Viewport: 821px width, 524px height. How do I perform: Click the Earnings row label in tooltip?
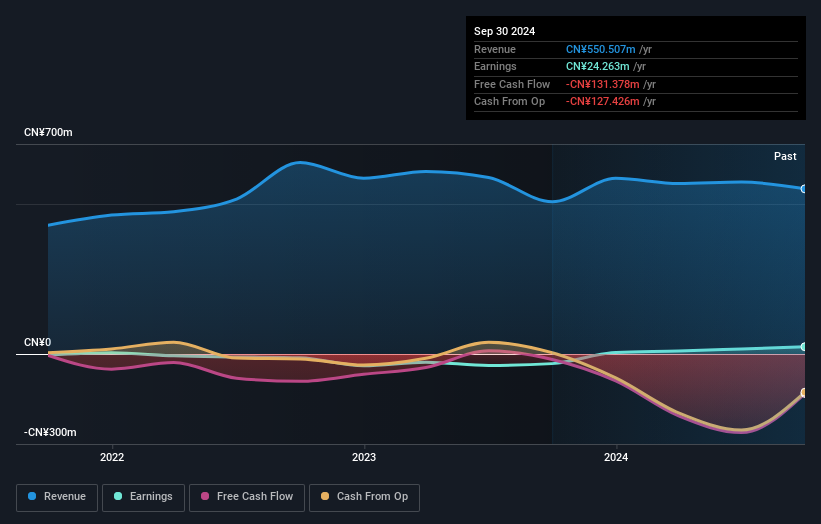click(x=495, y=66)
